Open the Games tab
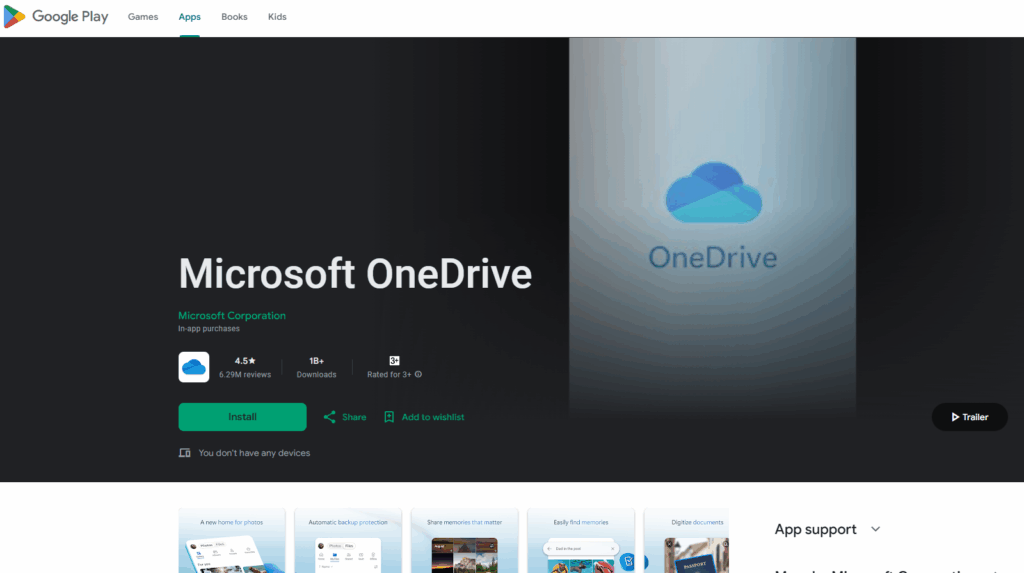The image size is (1024, 573). [143, 17]
